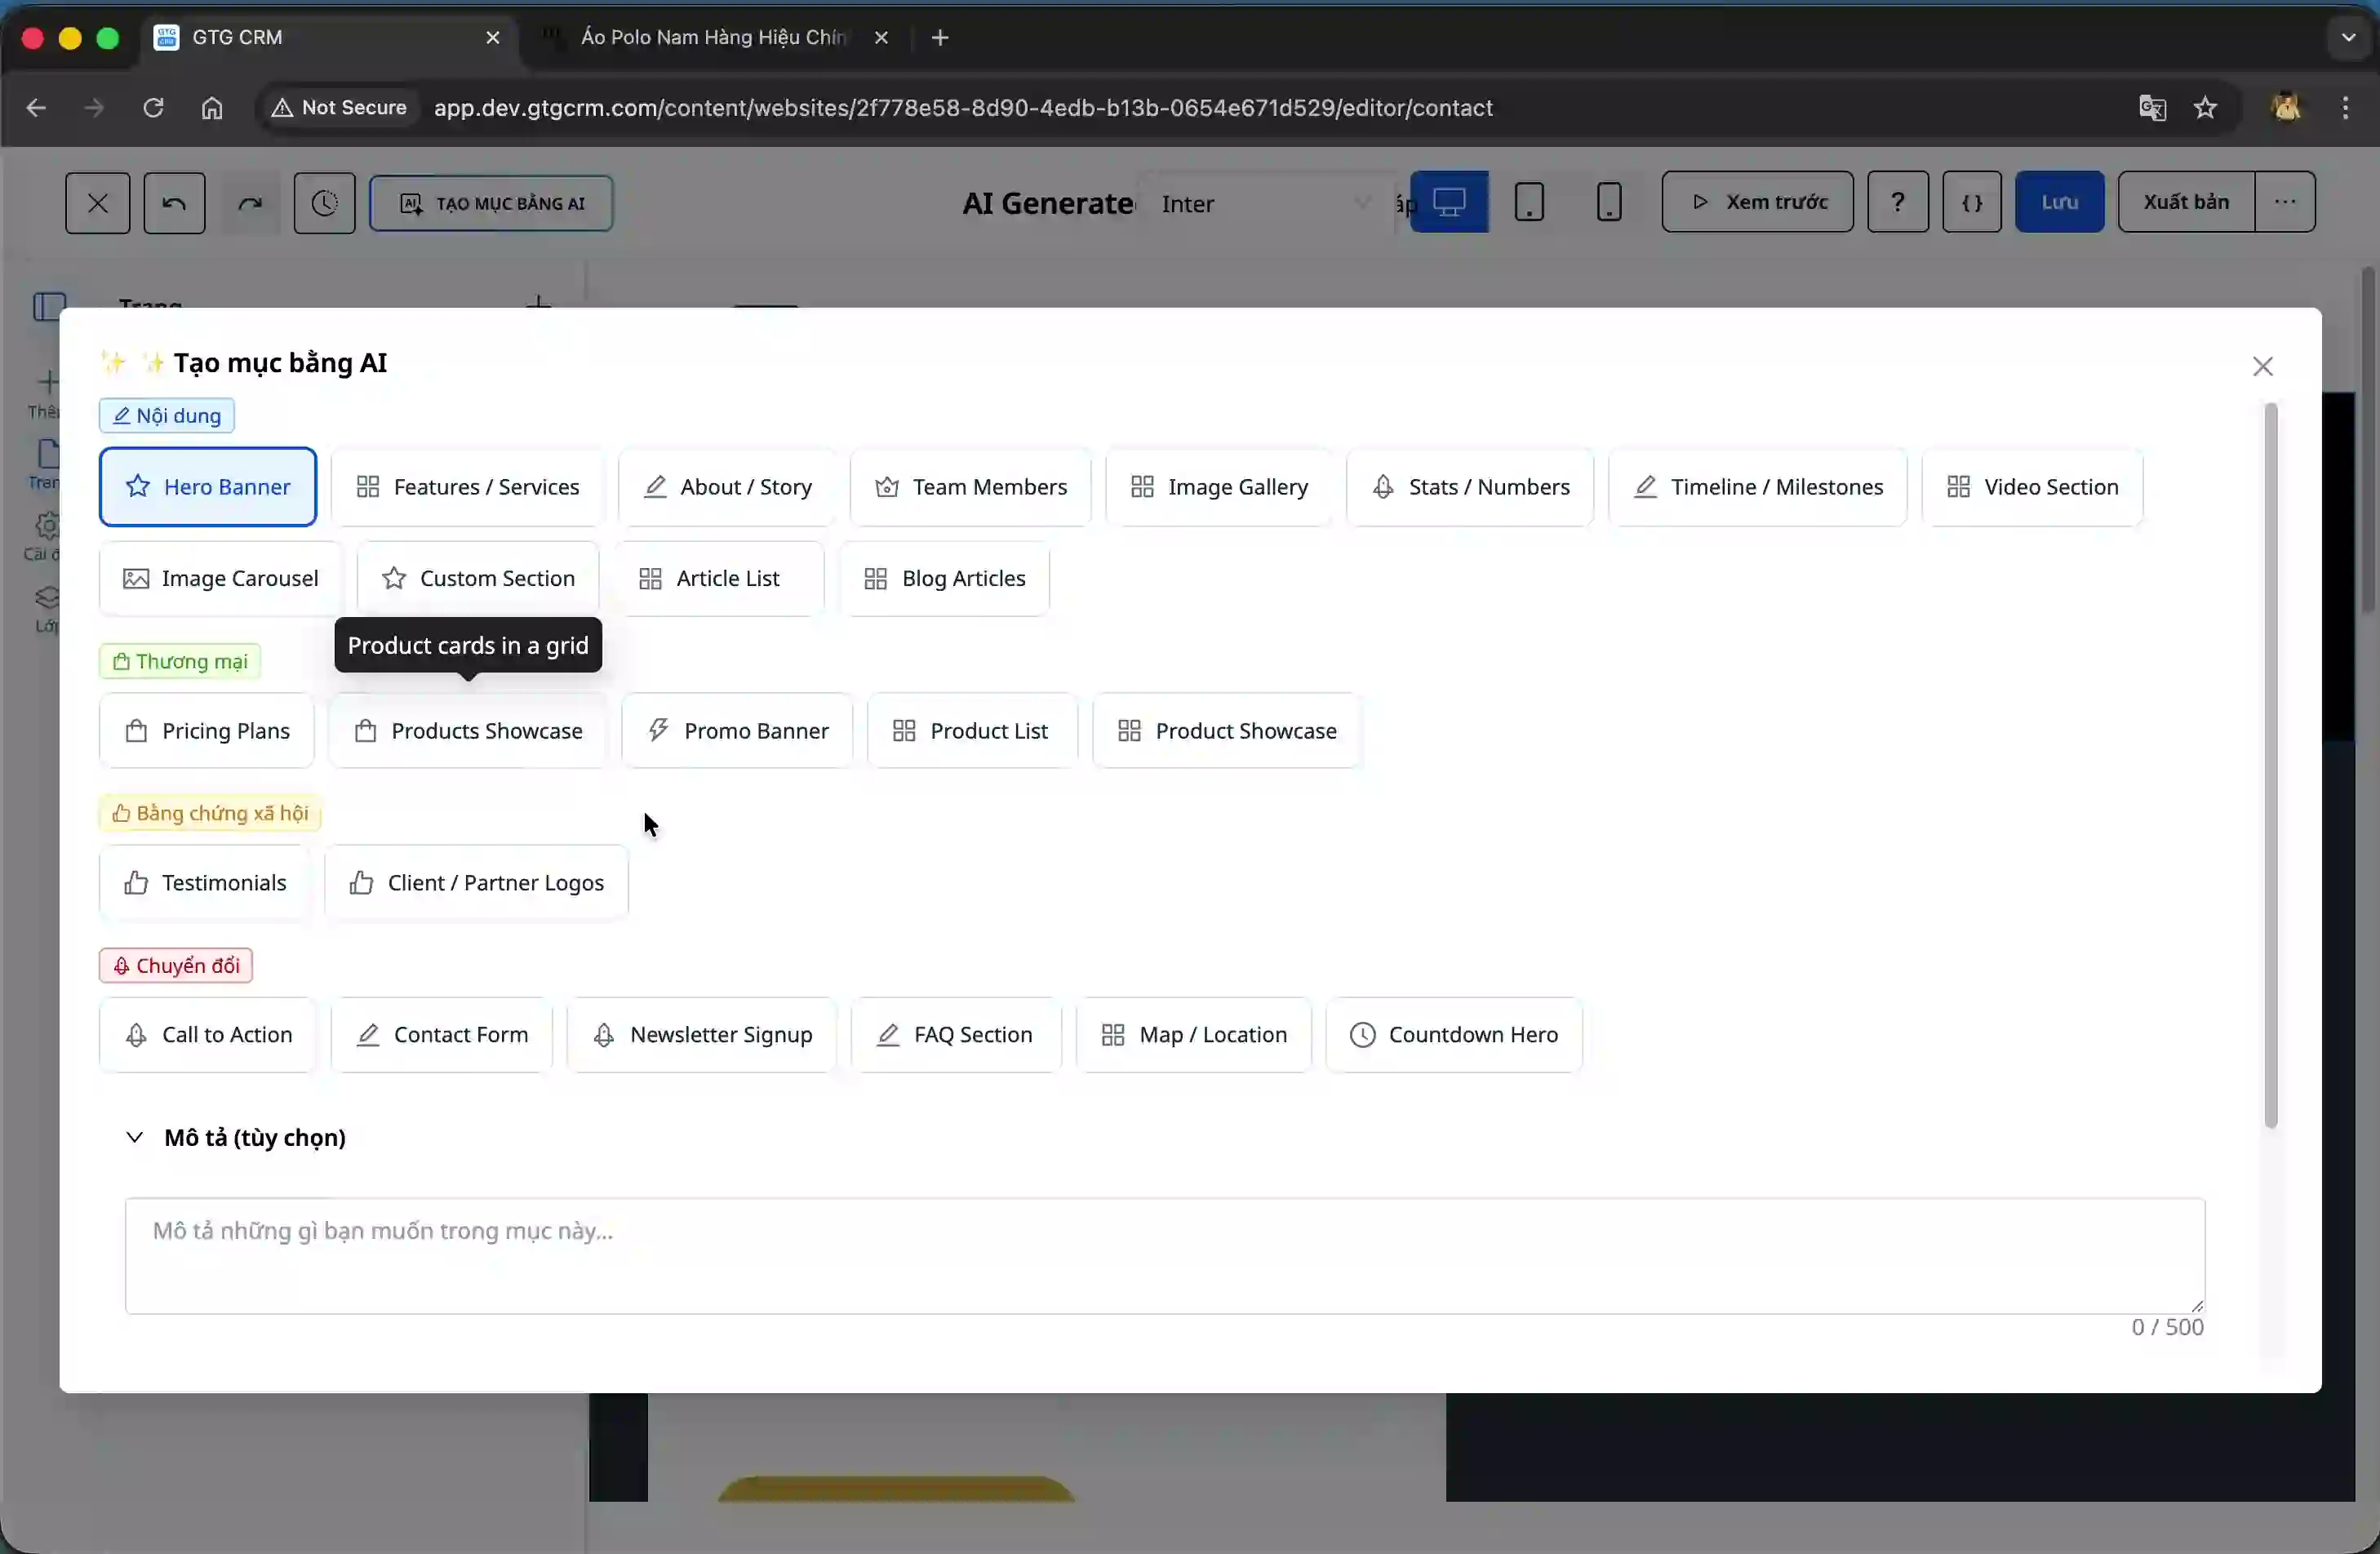Screen dimensions: 2380x1554
Task: Click the undo arrow icon
Action: click(174, 203)
